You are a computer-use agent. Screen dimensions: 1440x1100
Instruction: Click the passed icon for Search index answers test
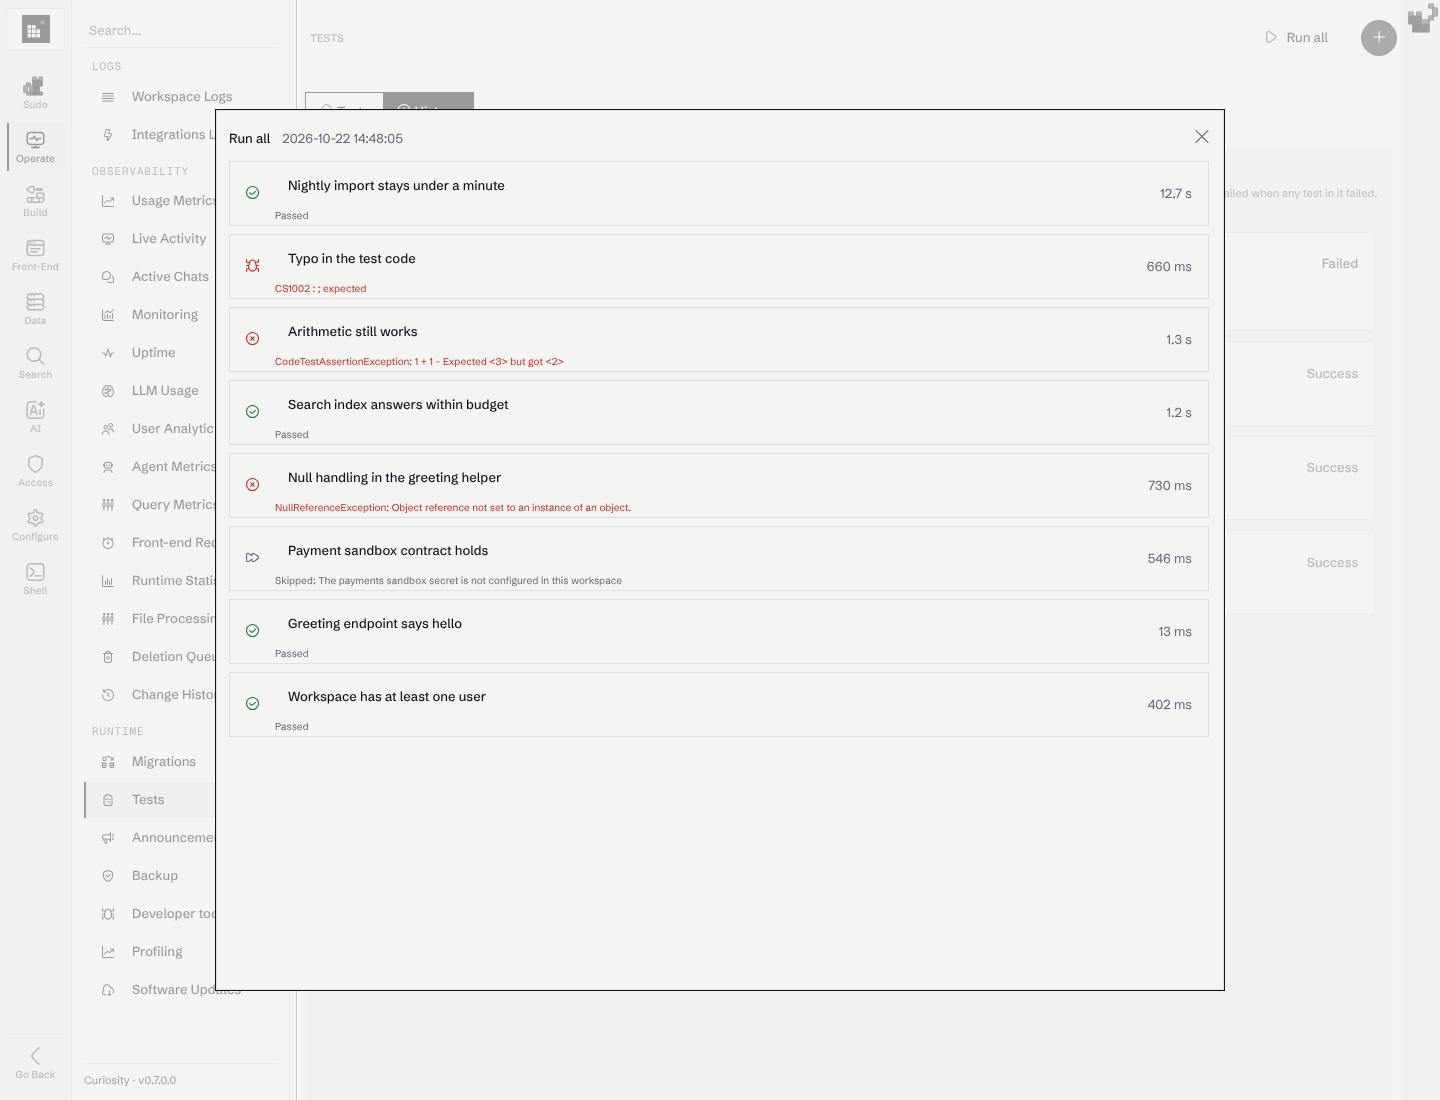tap(253, 412)
